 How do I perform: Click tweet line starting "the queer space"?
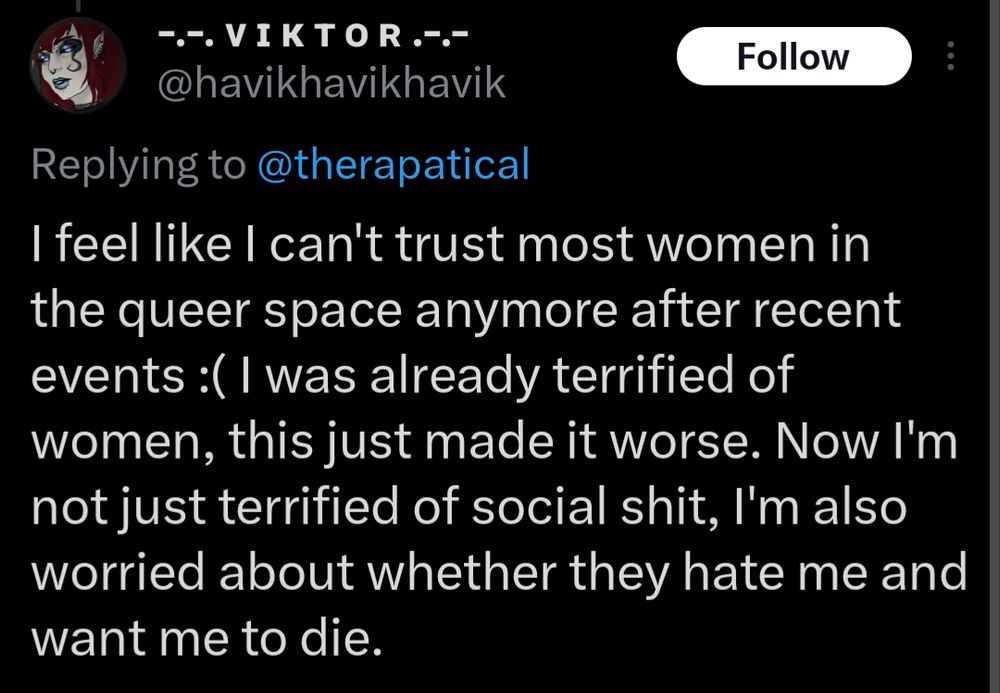(x=465, y=312)
